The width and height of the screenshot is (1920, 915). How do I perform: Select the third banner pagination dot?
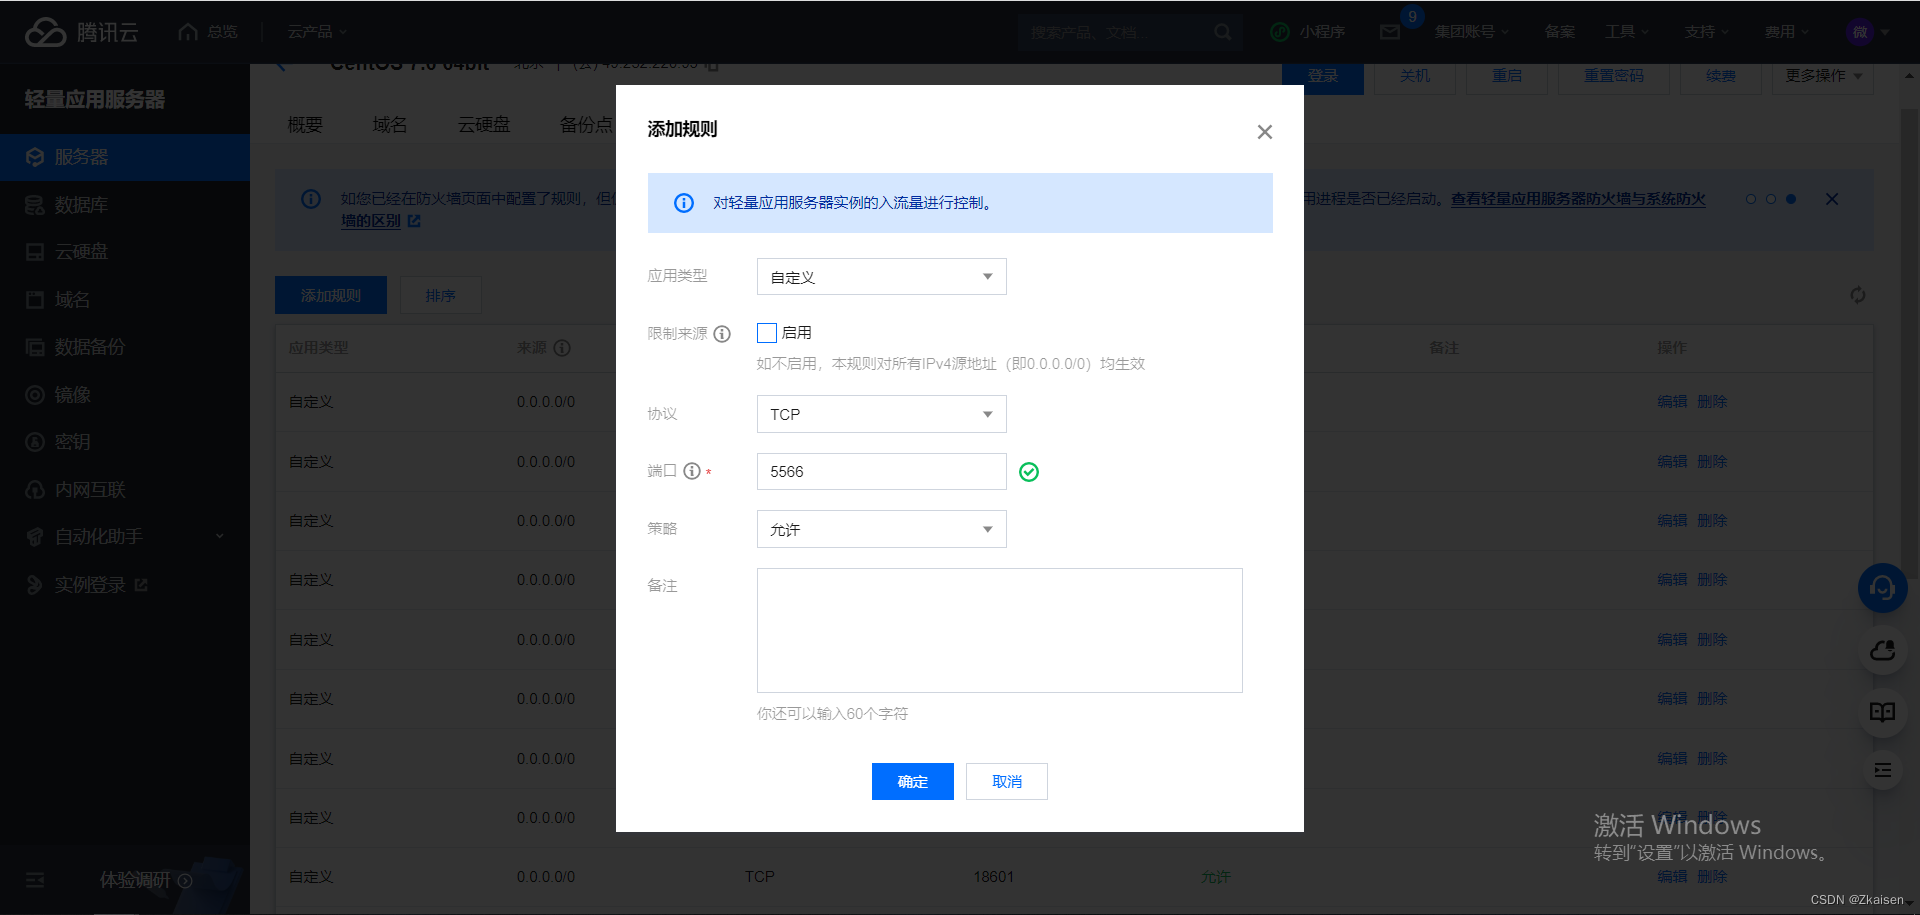[1791, 199]
